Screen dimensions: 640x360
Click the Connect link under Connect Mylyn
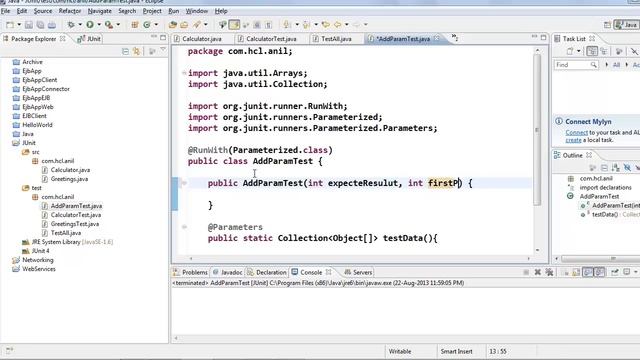coord(576,133)
